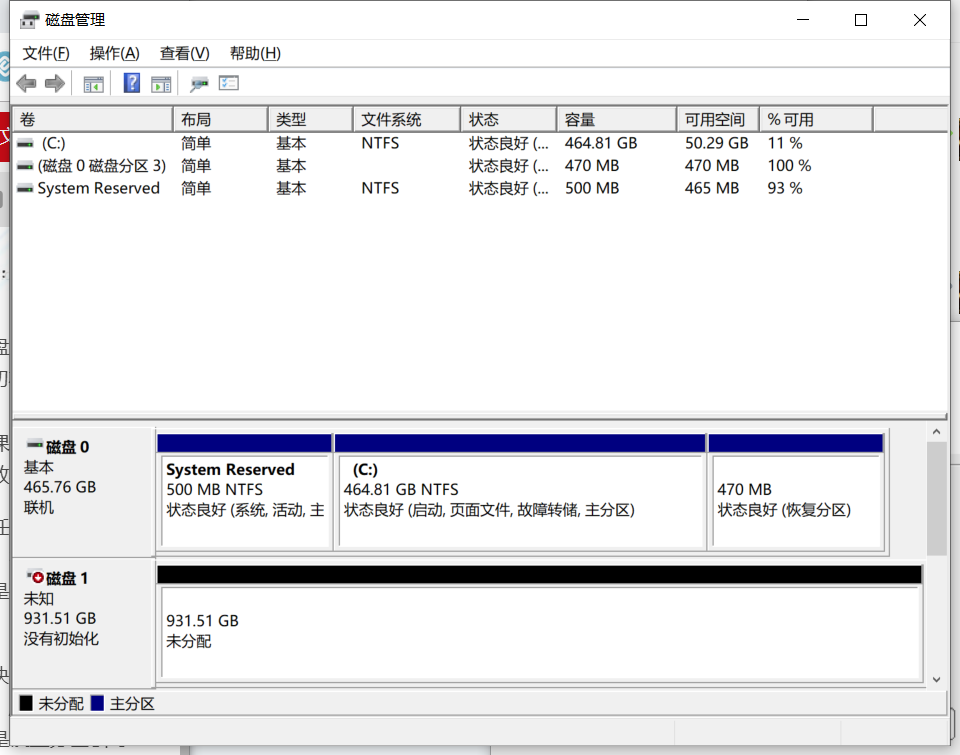960x755 pixels.
Task: Open the 查看 menu
Action: [182, 53]
